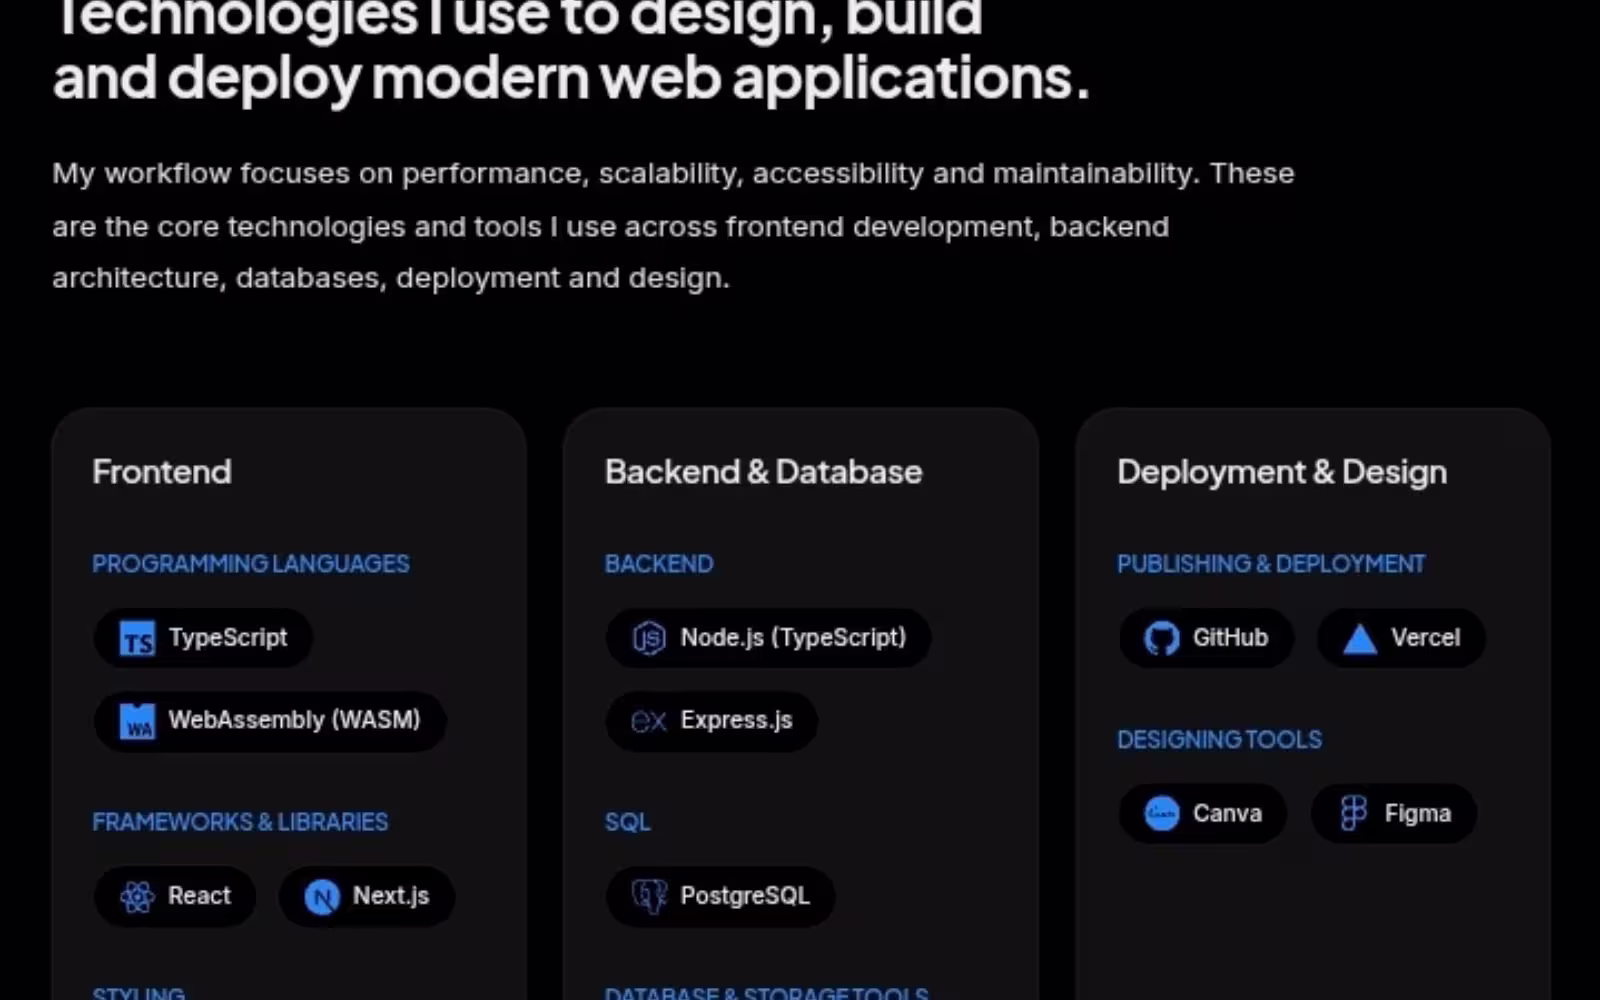The width and height of the screenshot is (1600, 1000).
Task: Click the SQL section label
Action: pyautogui.click(x=628, y=822)
